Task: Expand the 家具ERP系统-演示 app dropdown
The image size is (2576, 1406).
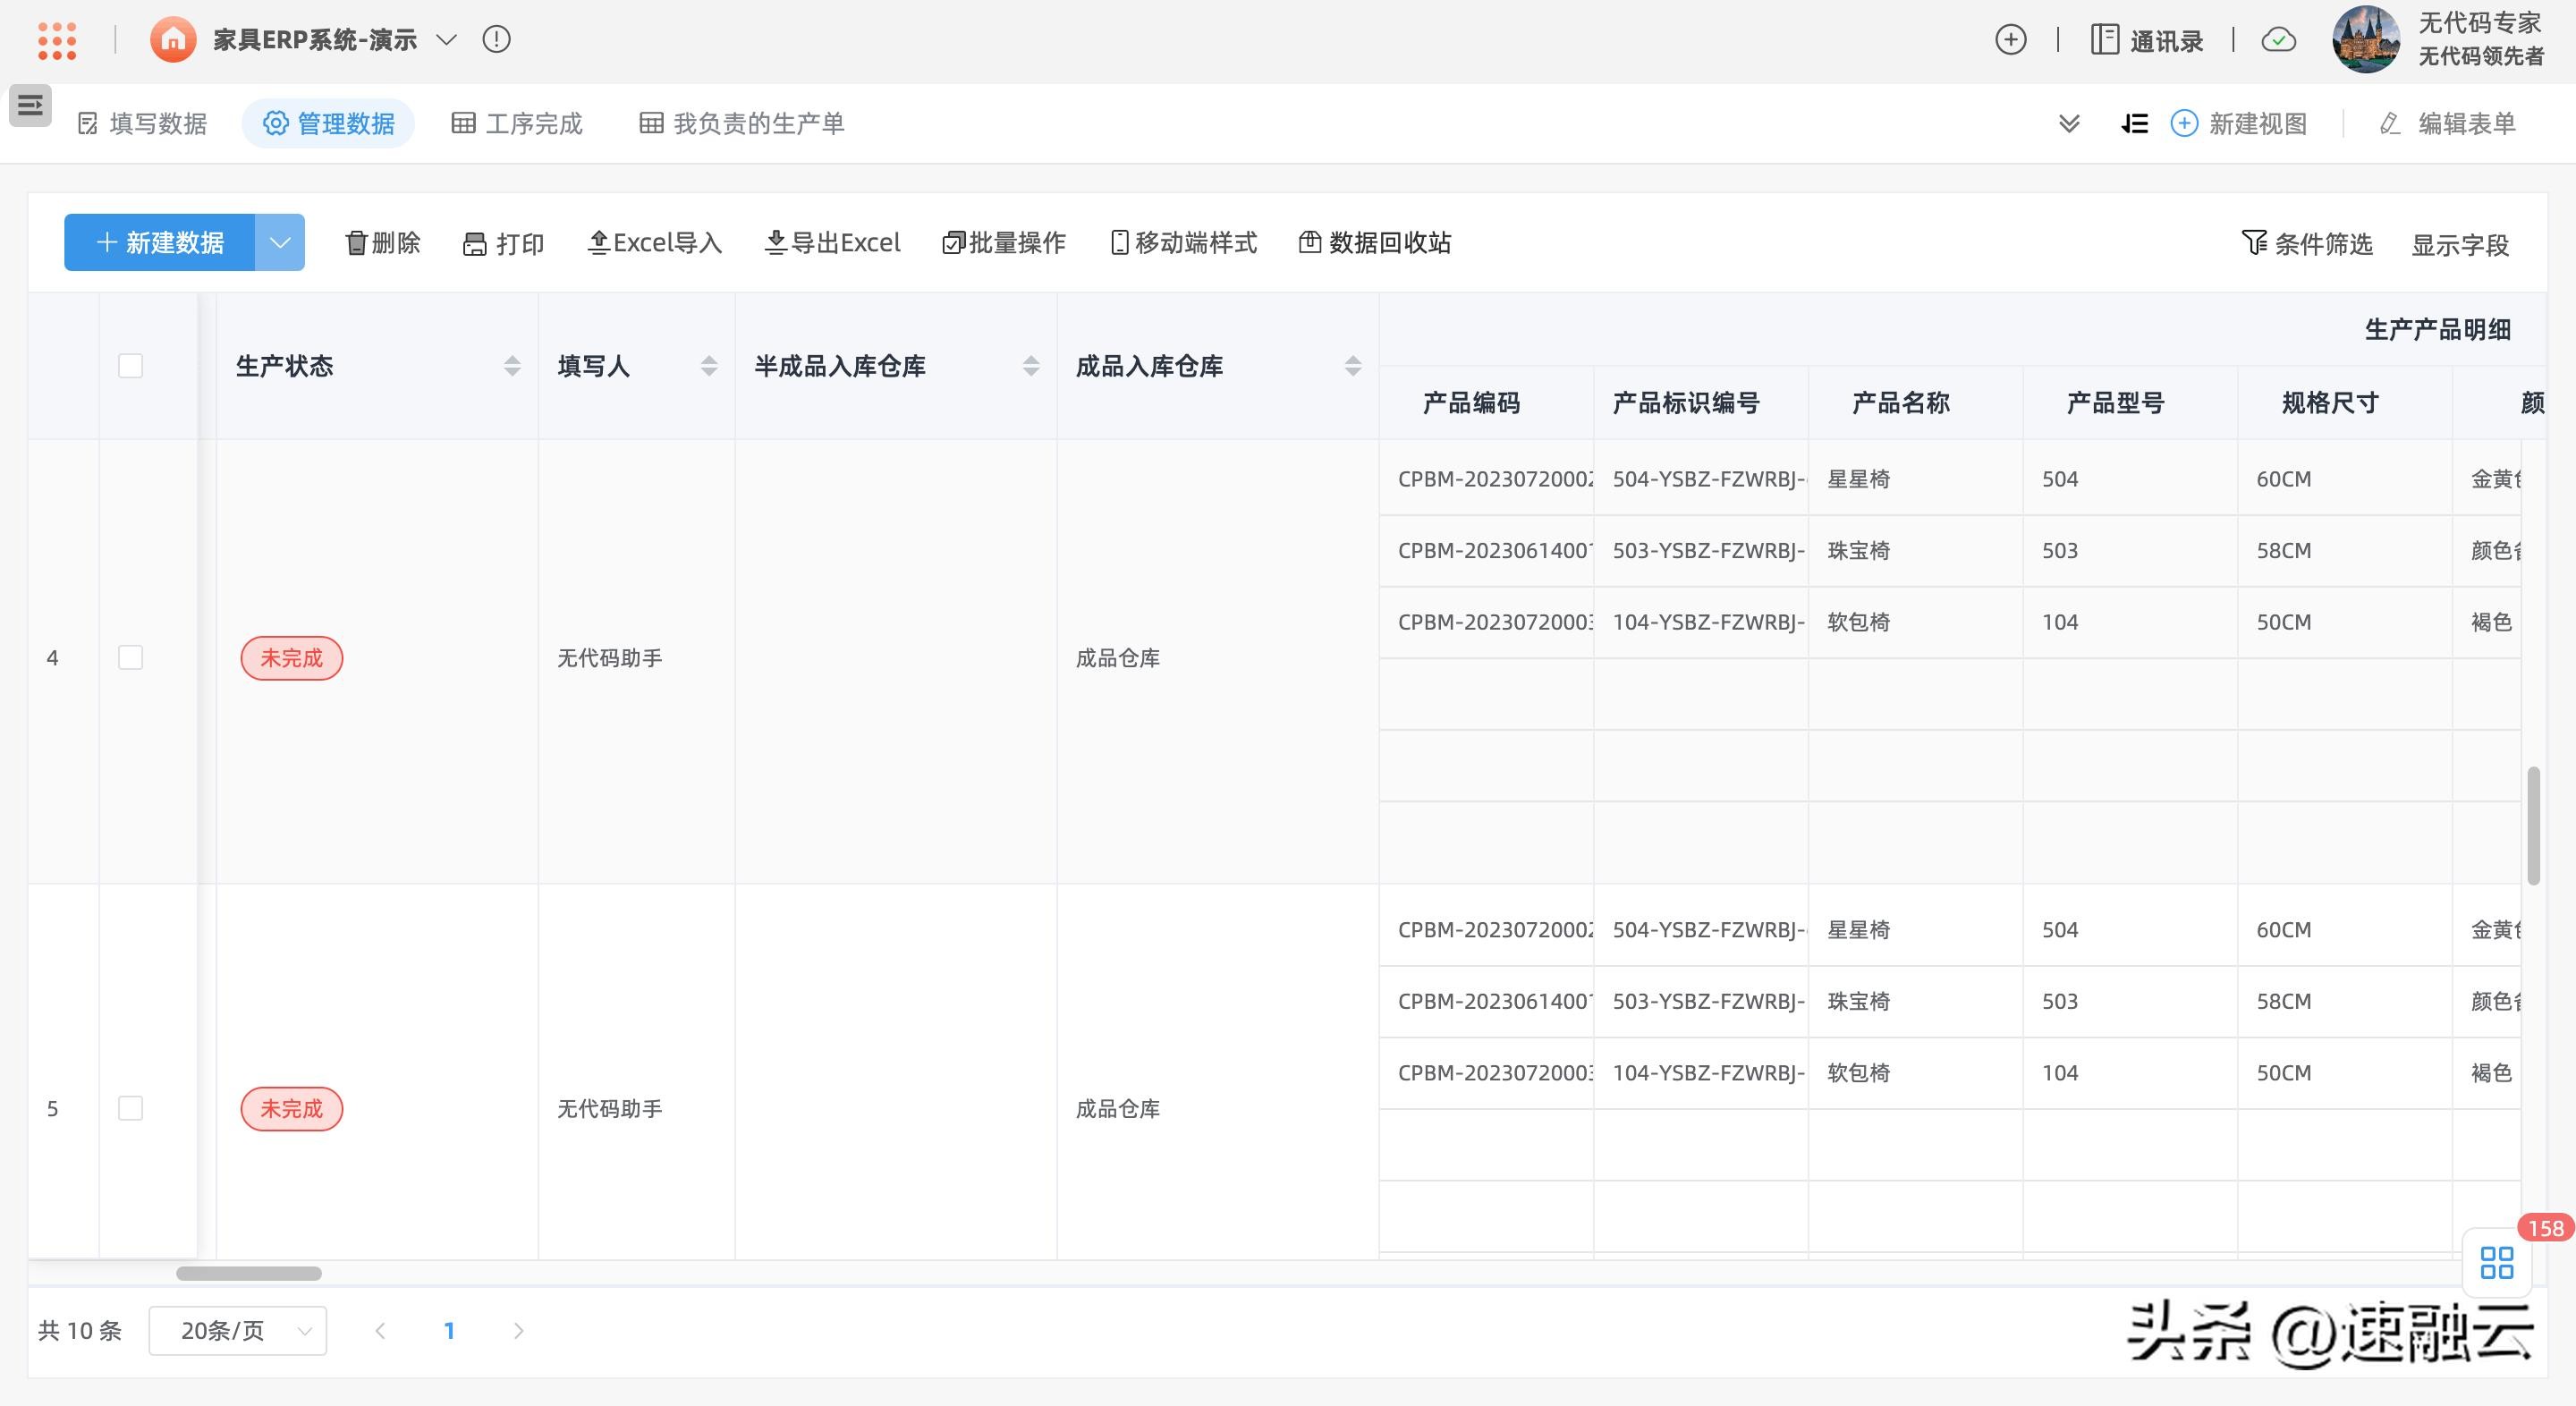Action: click(447, 40)
